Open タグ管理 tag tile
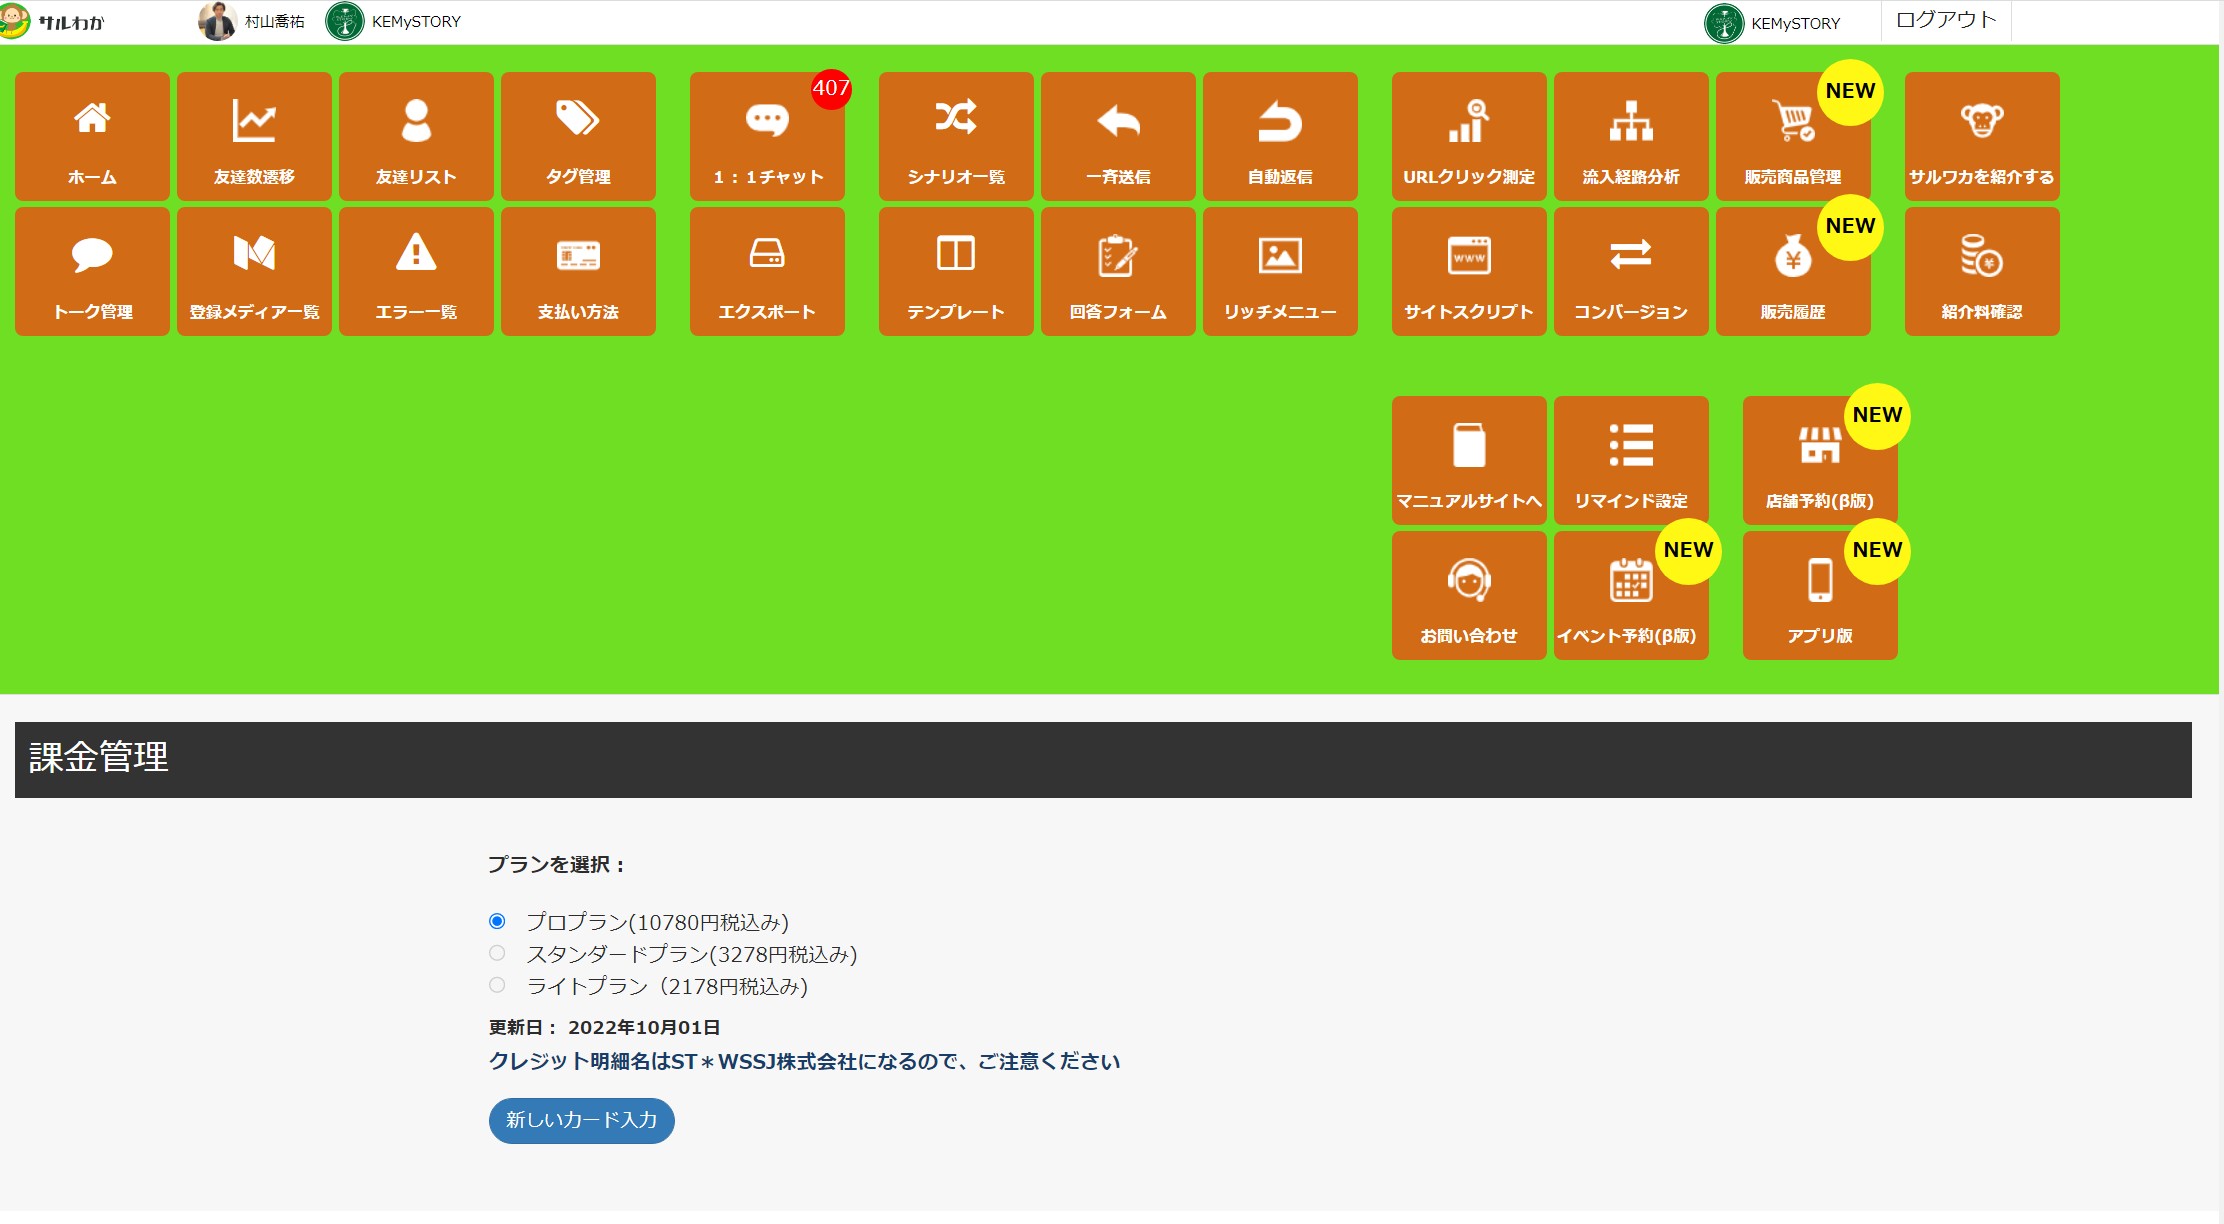Viewport: 2224px width, 1224px height. pos(578,136)
